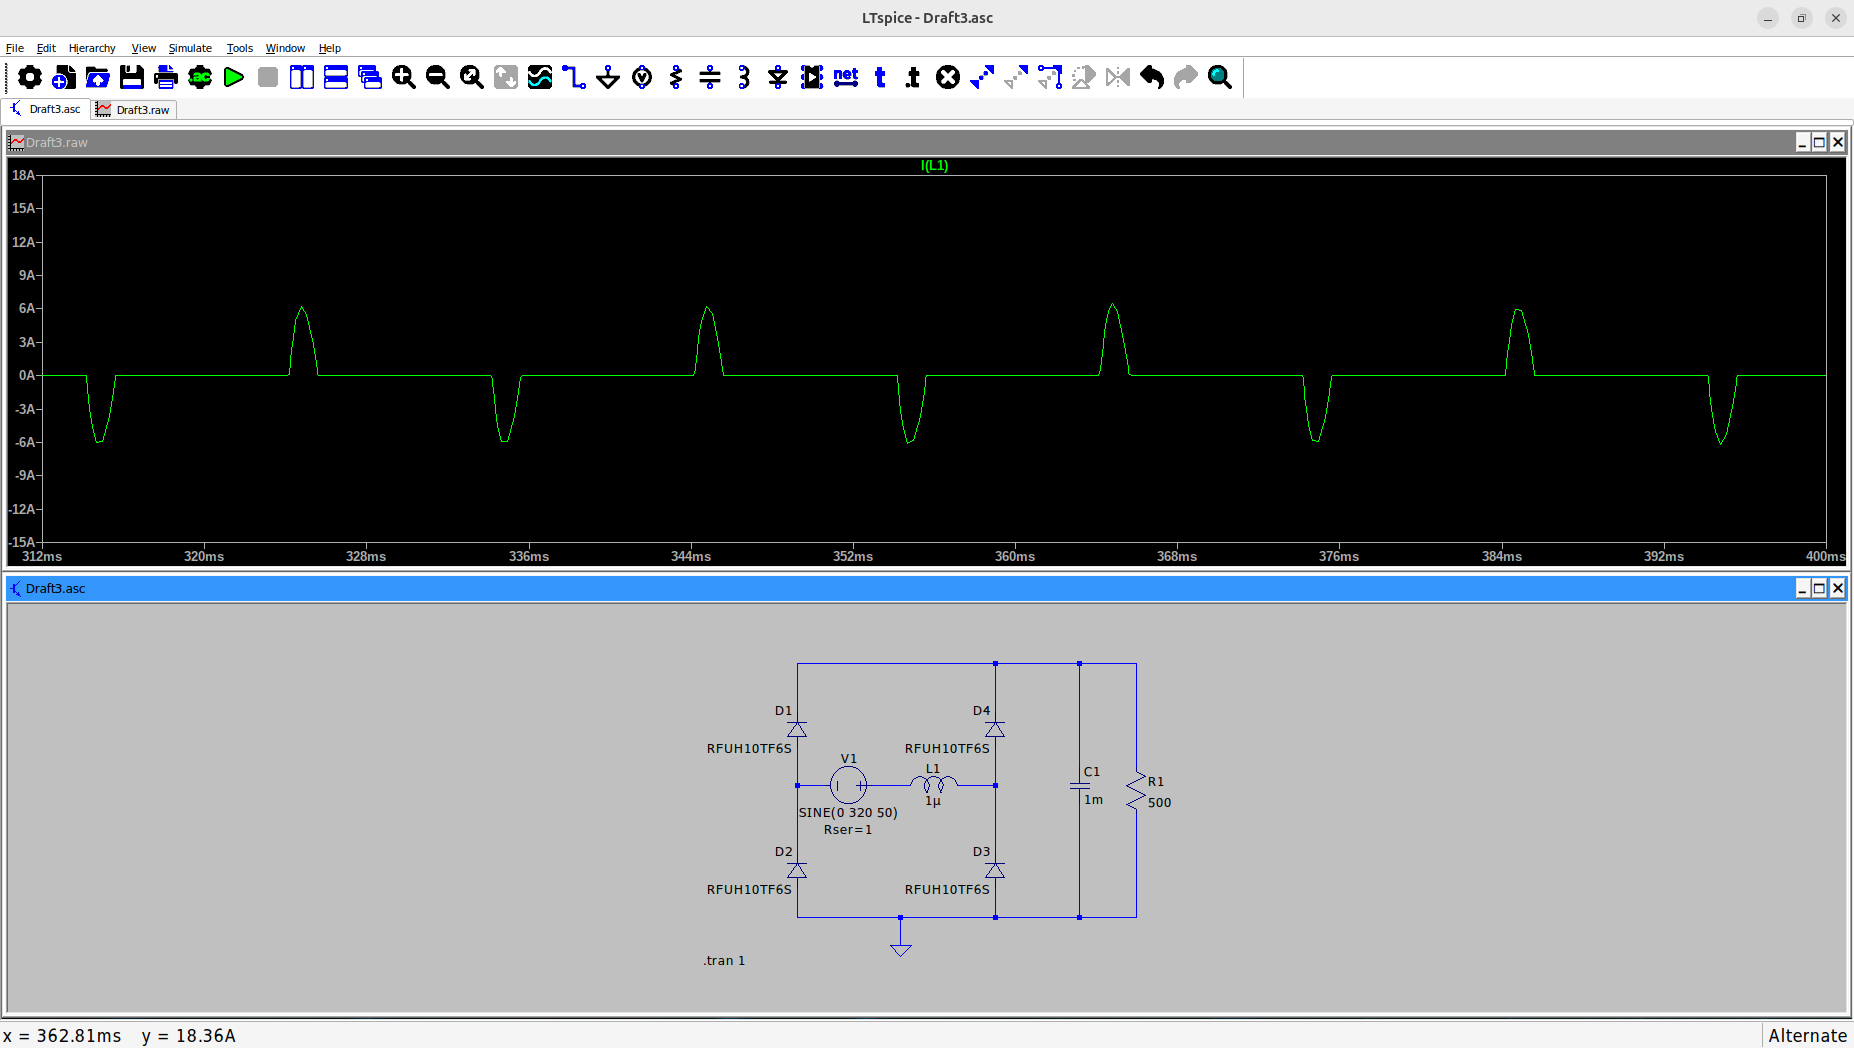Place a ground symbol from toolbar
The image size is (1854, 1048).
608,77
